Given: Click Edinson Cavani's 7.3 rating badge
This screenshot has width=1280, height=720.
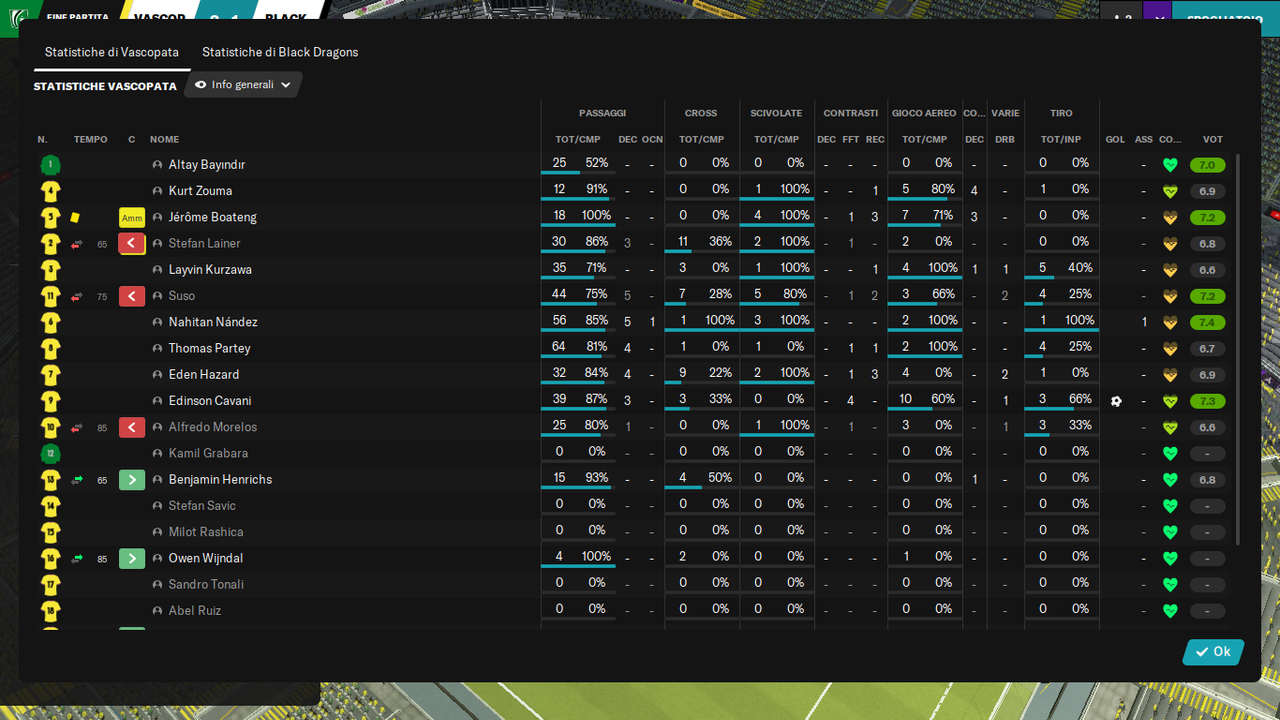Looking at the screenshot, I should click(x=1207, y=401).
